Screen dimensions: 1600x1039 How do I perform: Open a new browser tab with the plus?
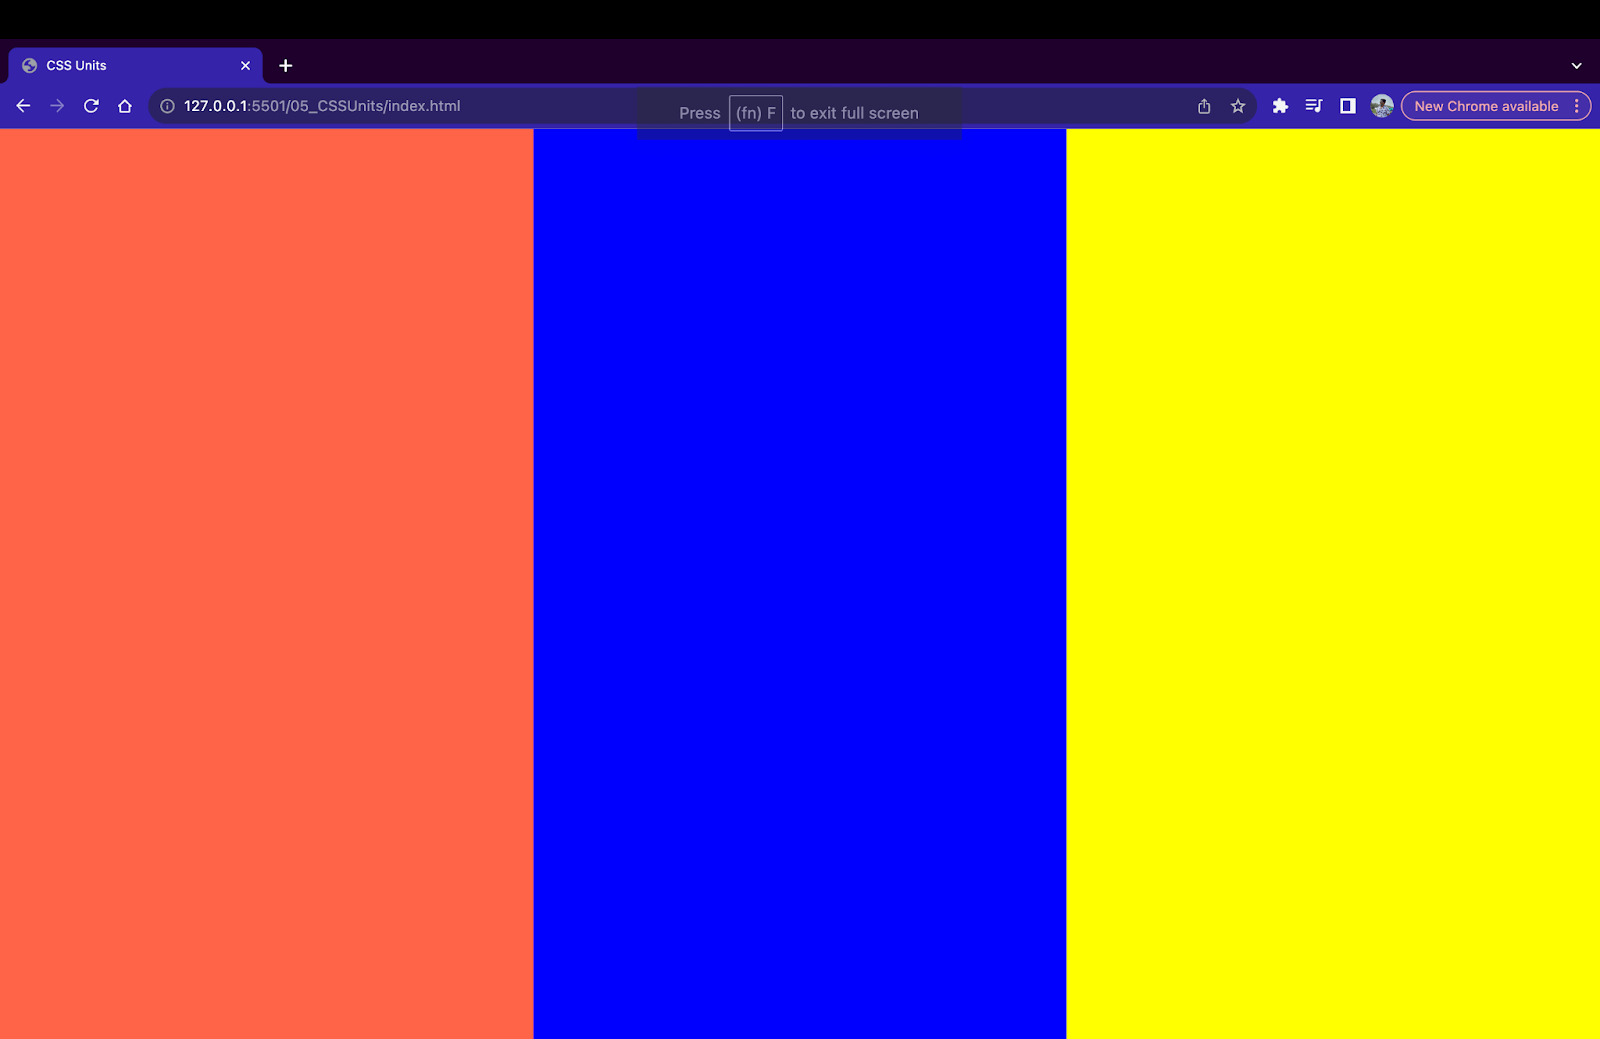point(286,65)
